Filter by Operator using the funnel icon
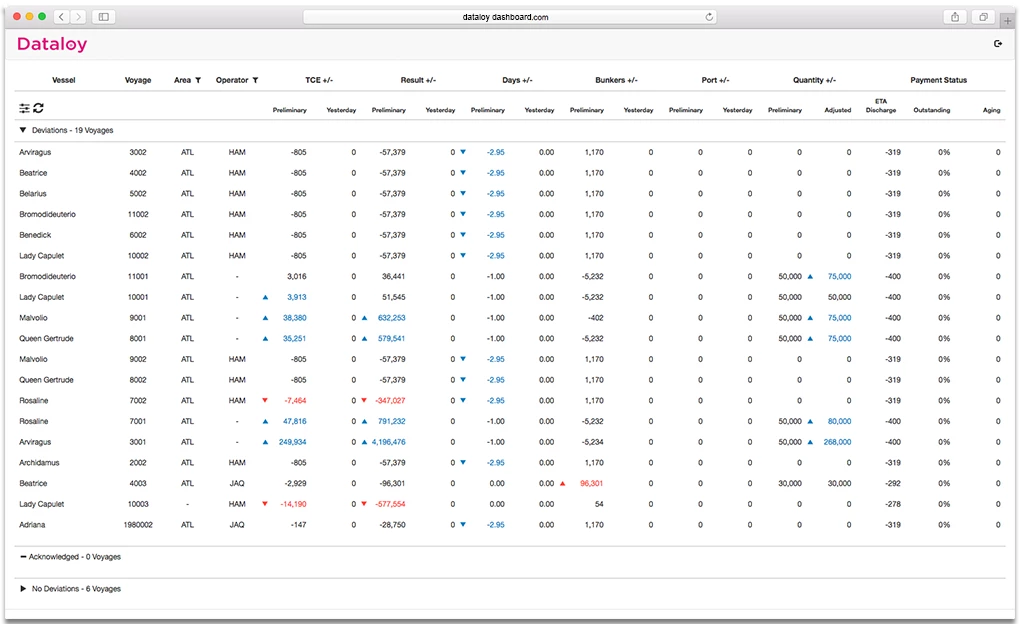This screenshot has height=624, width=1020. 255,80
